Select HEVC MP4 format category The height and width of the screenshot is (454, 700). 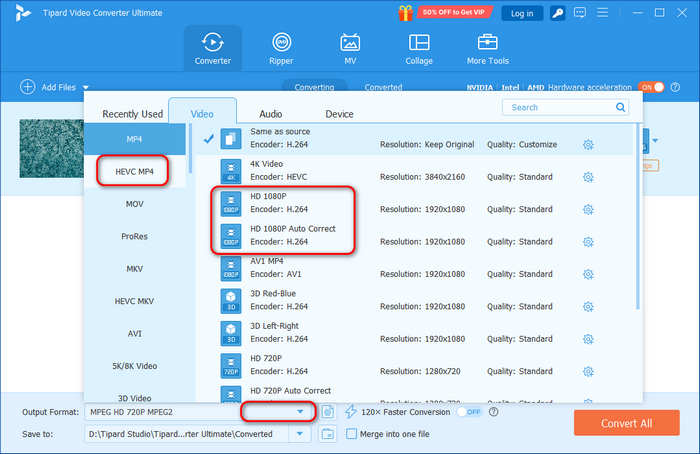(x=134, y=171)
